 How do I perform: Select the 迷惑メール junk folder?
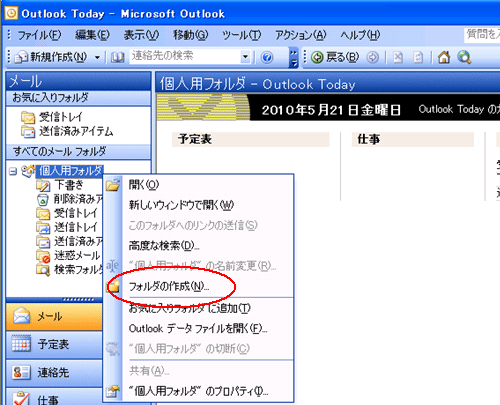(x=68, y=256)
